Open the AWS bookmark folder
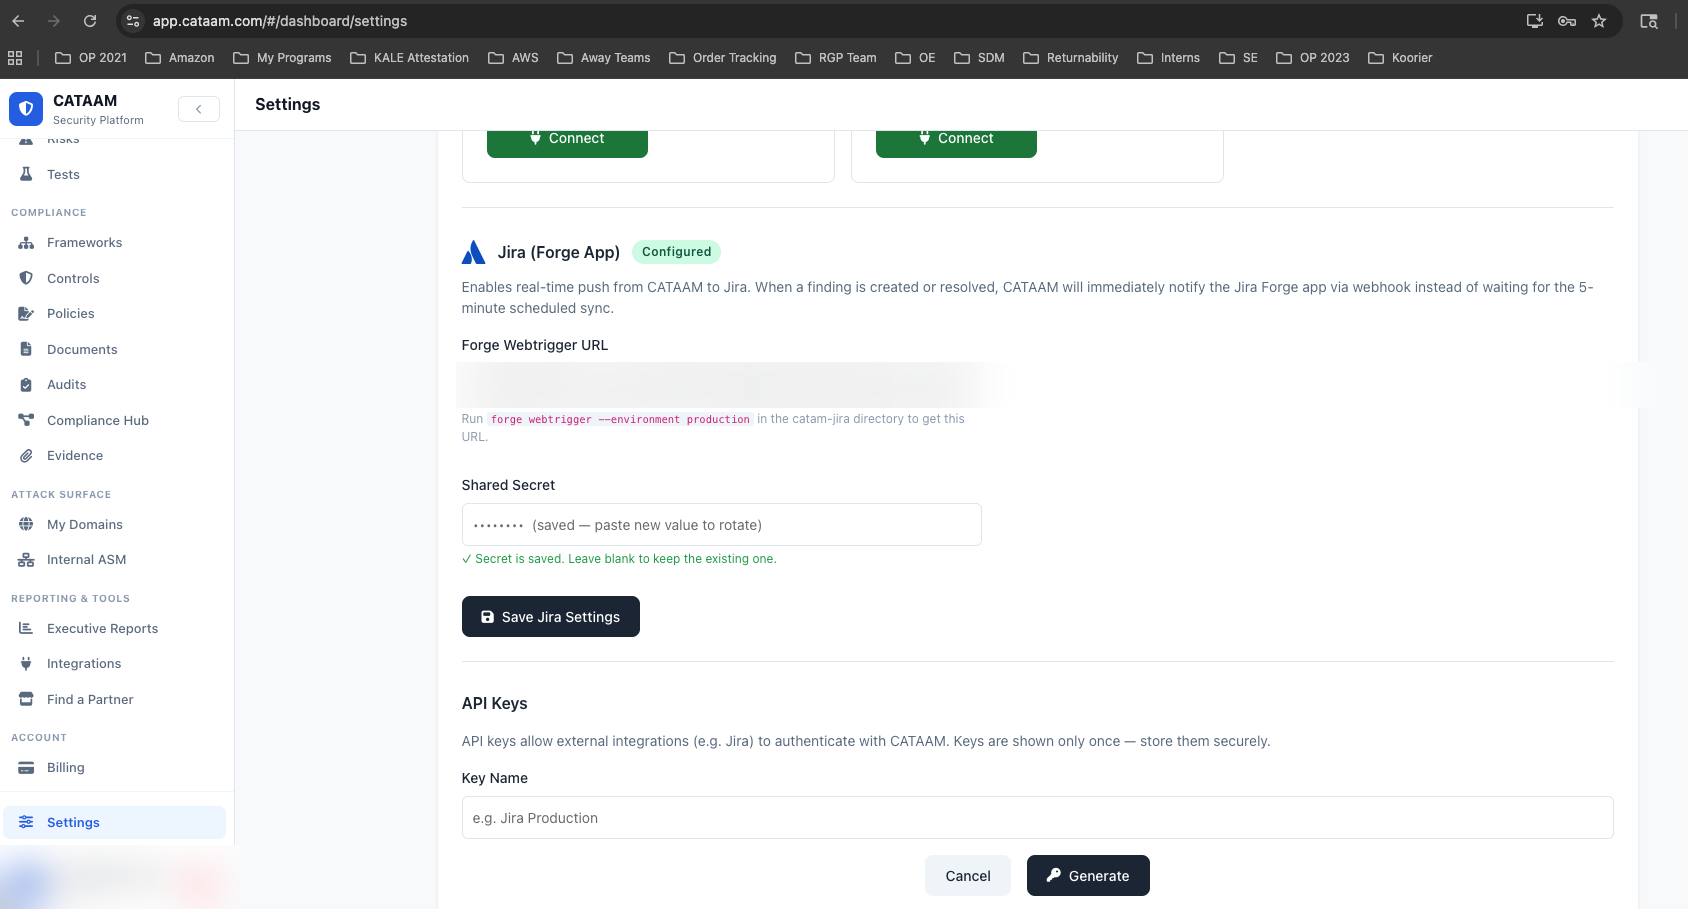1688x909 pixels. coord(513,58)
